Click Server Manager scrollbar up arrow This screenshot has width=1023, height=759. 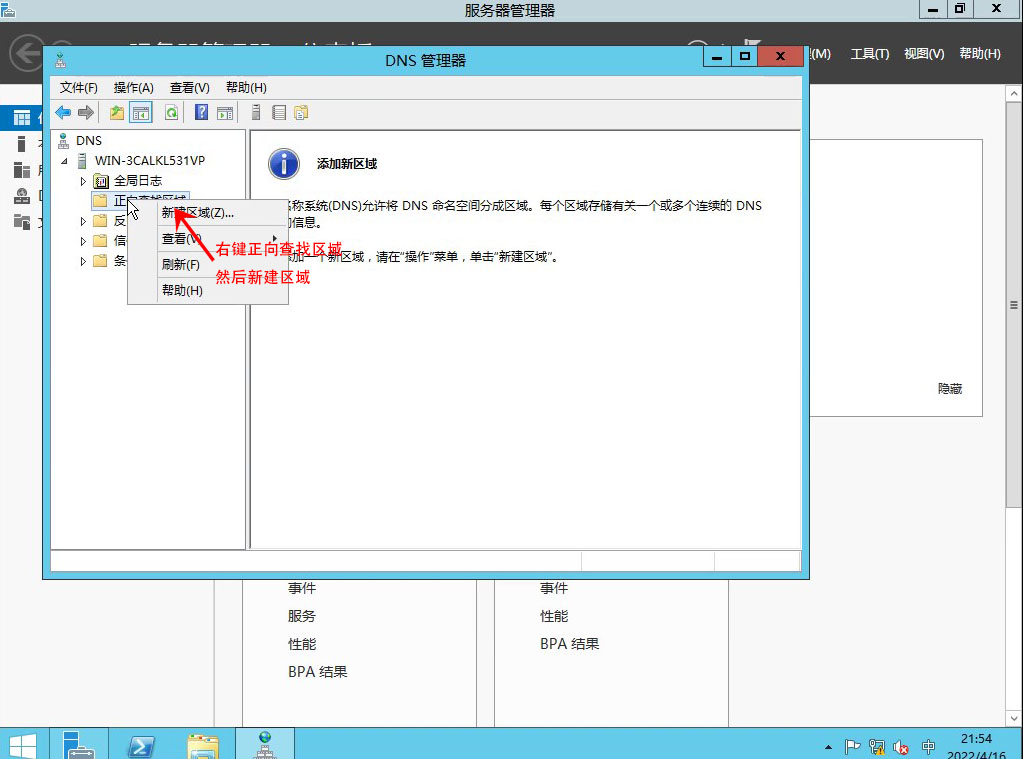click(1014, 94)
